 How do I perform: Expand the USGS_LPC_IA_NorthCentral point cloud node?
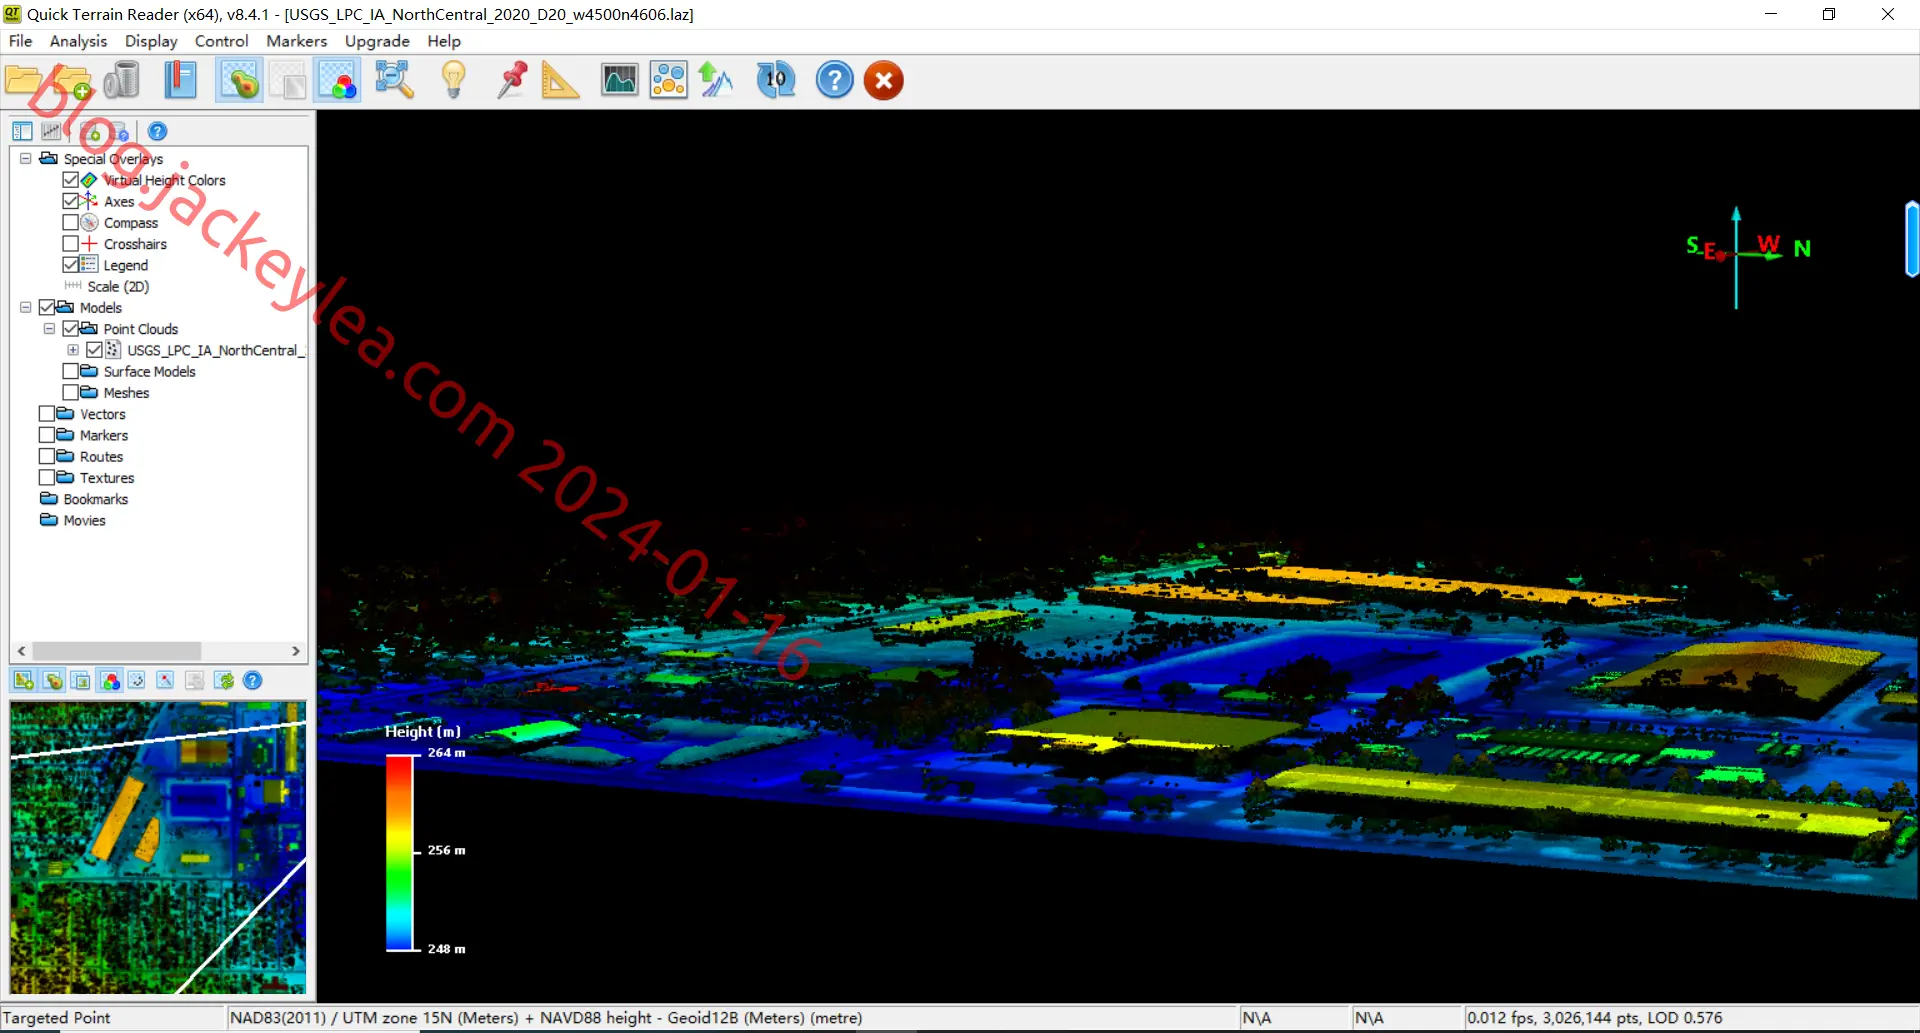(73, 350)
